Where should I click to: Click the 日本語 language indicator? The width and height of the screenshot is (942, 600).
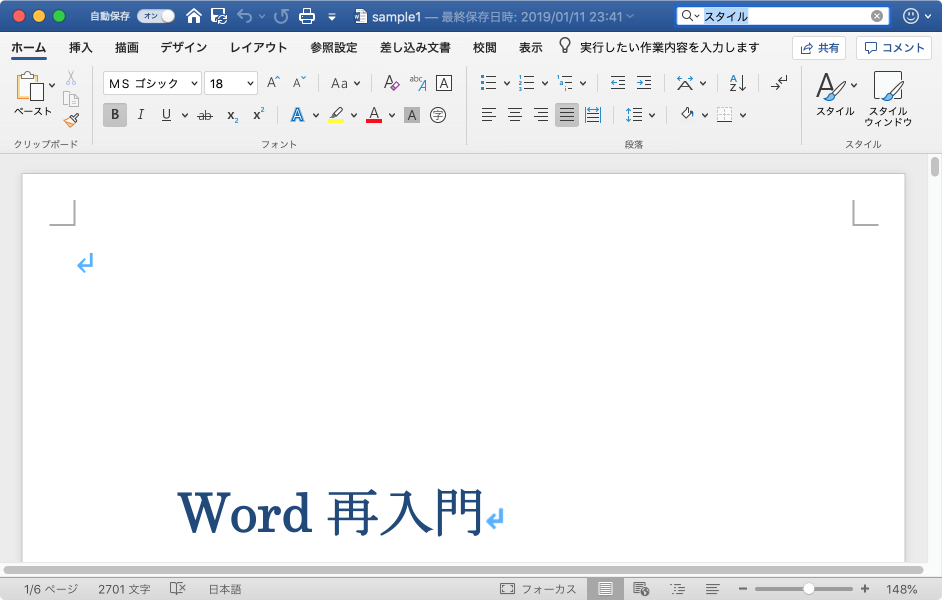point(225,589)
